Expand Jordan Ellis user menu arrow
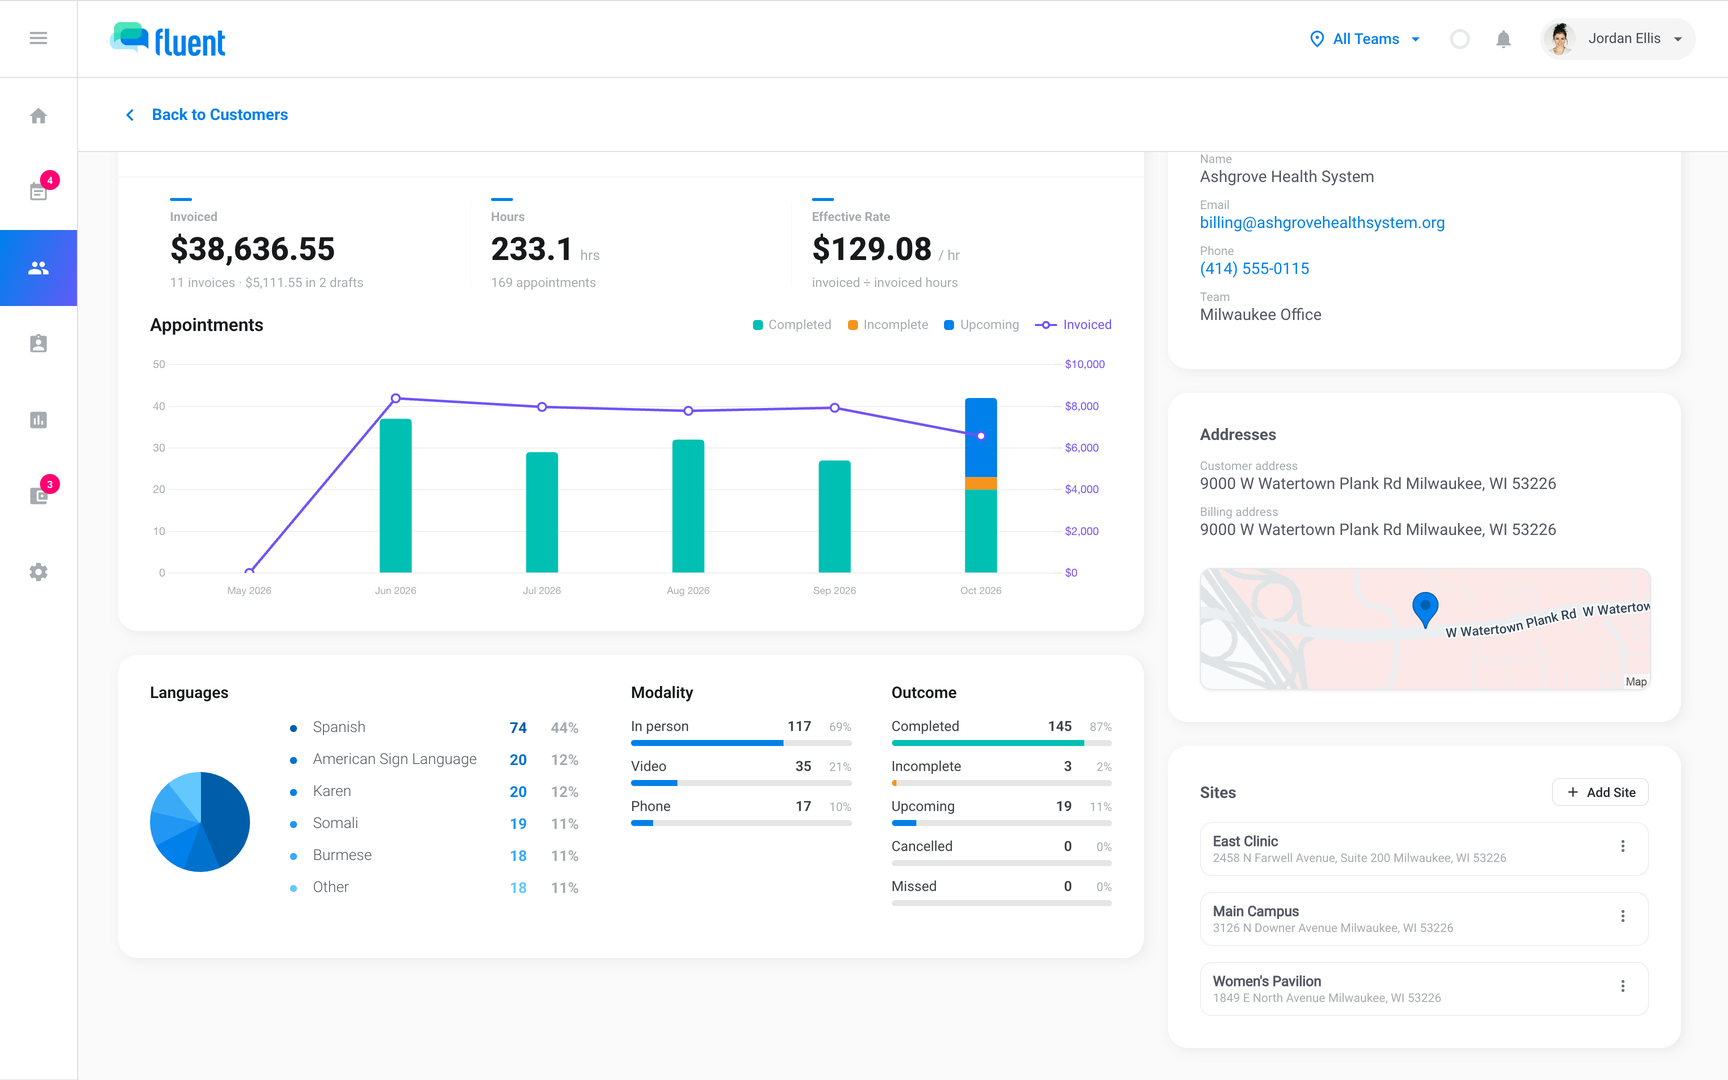The image size is (1728, 1080). (x=1678, y=39)
